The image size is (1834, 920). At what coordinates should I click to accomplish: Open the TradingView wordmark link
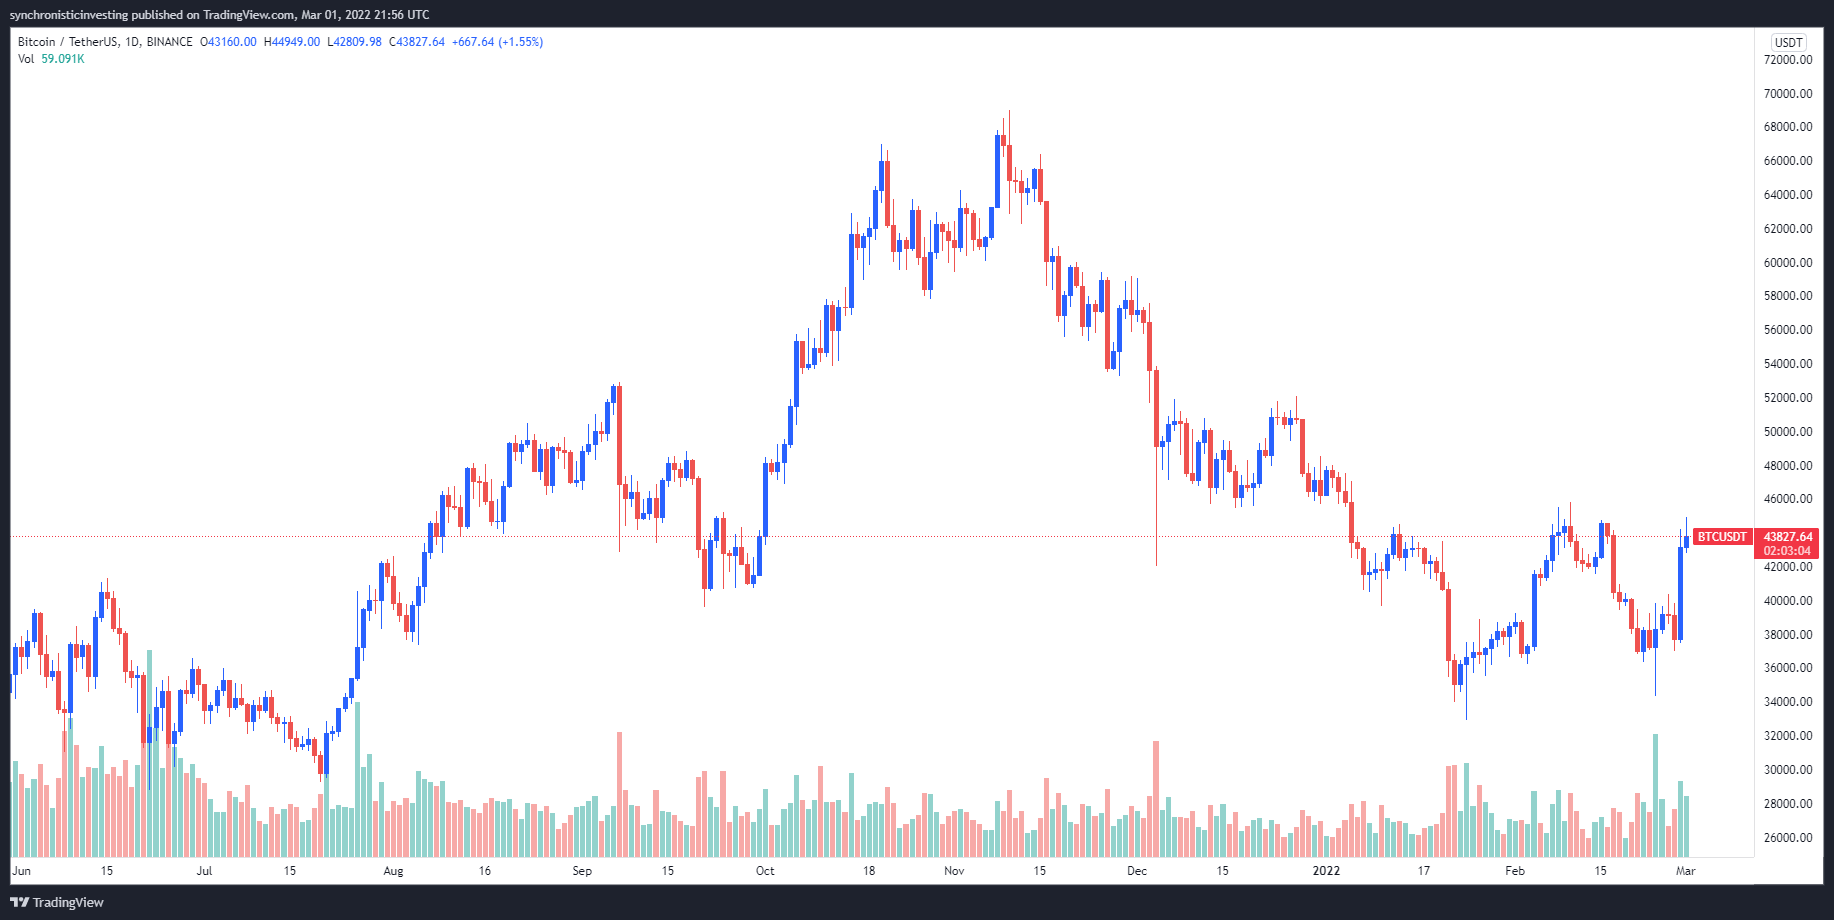pos(68,902)
